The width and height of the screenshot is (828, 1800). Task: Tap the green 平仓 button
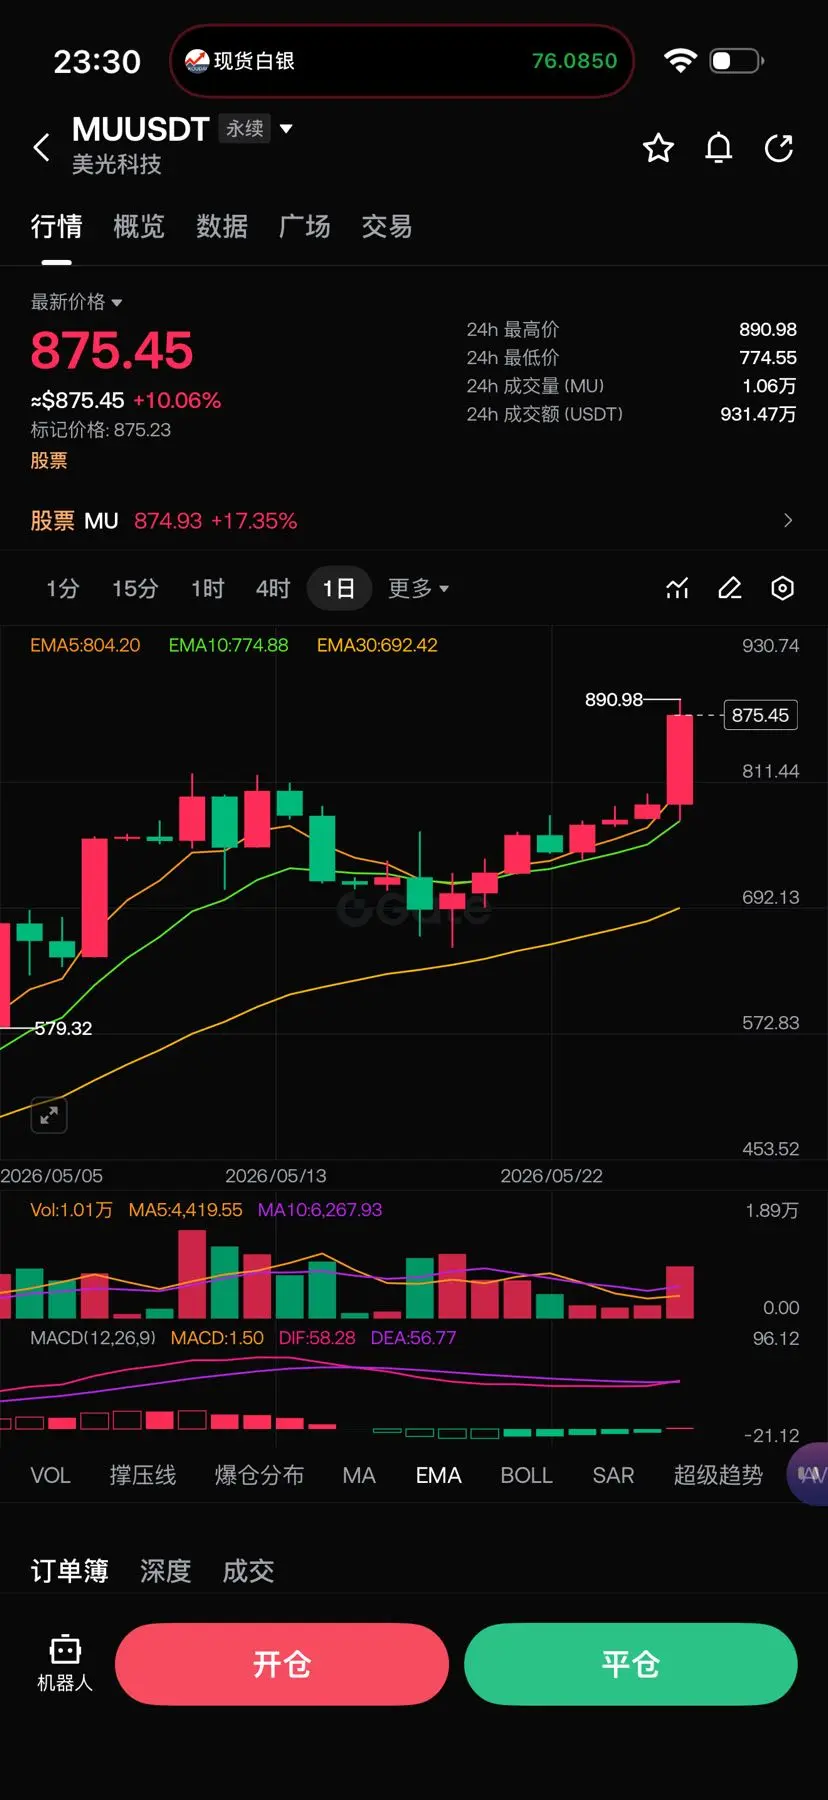coord(631,1664)
